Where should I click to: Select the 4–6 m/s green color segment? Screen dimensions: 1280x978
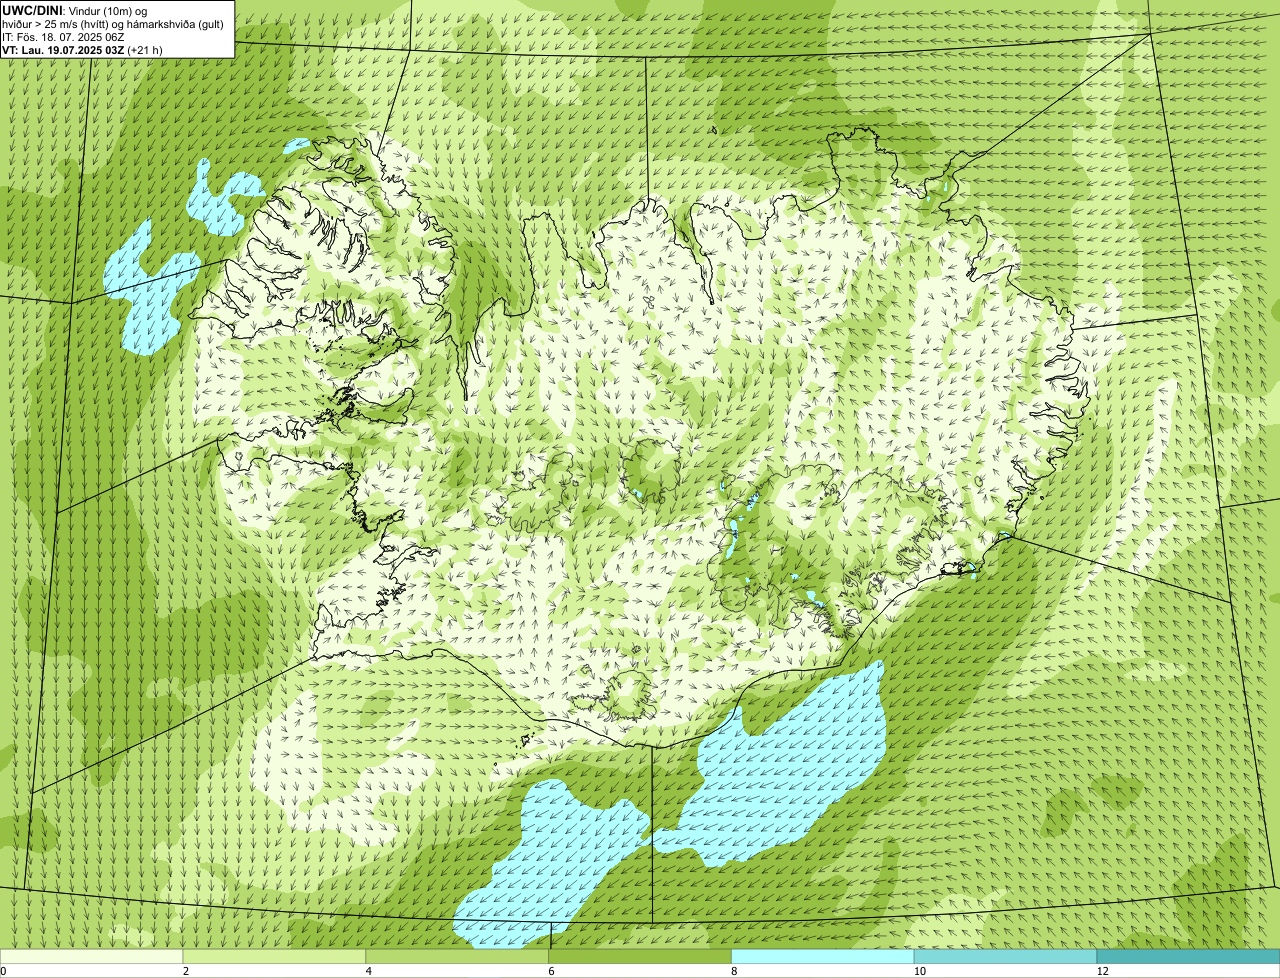click(457, 957)
